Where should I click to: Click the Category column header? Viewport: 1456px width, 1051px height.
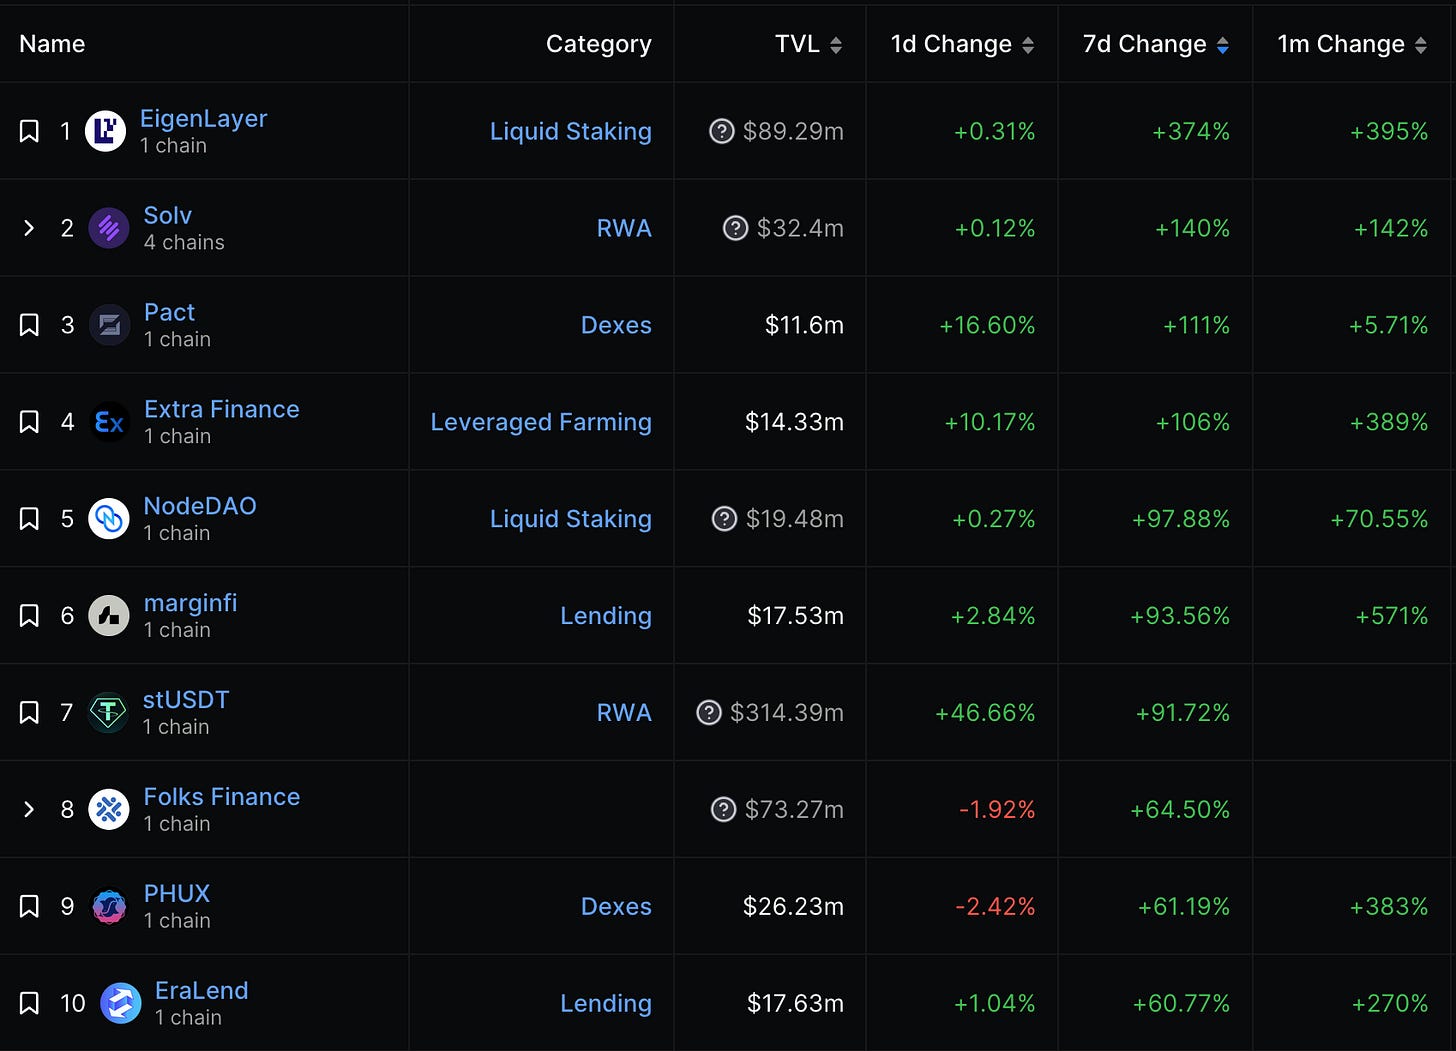599,45
